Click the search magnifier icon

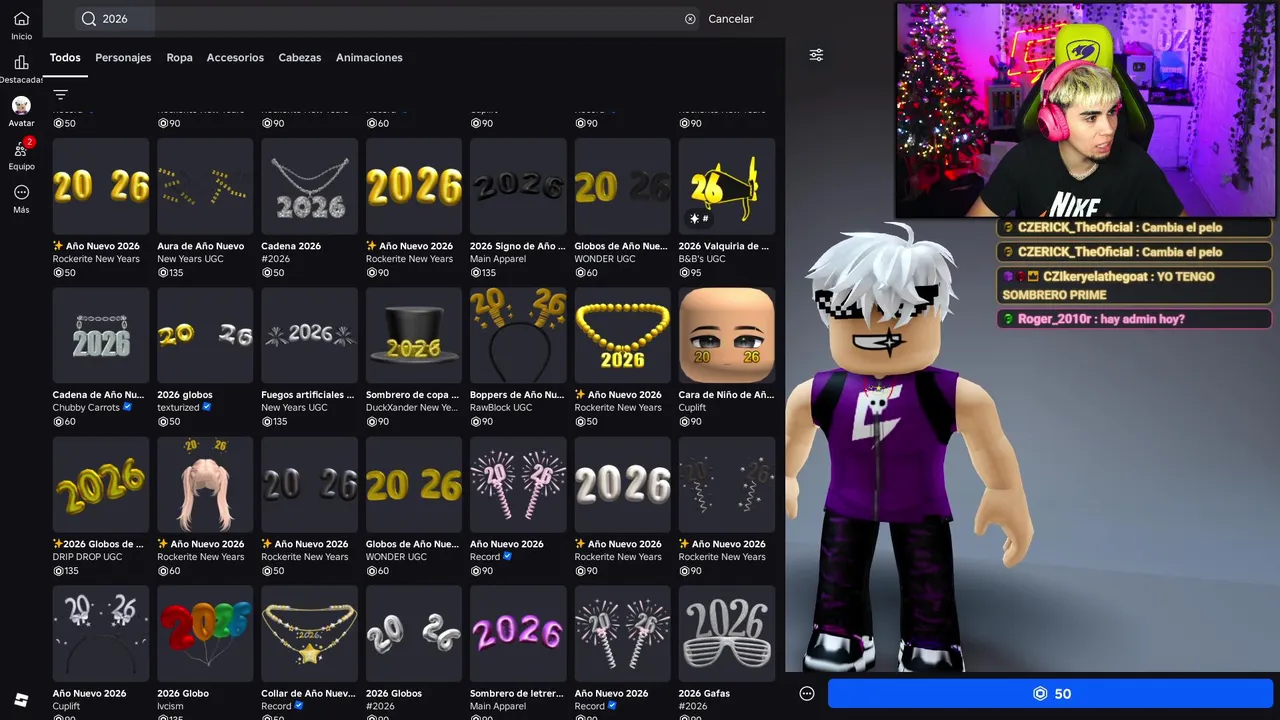(89, 19)
